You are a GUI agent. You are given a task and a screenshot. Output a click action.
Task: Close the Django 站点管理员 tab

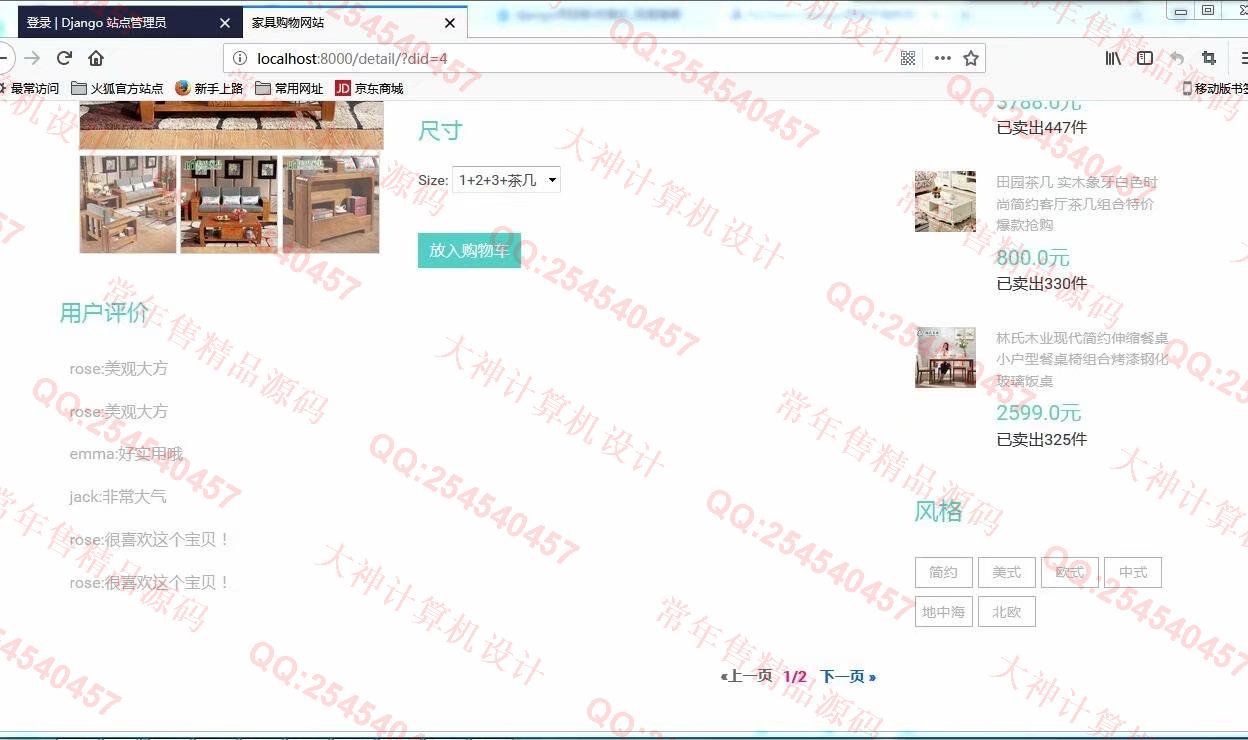pyautogui.click(x=224, y=23)
